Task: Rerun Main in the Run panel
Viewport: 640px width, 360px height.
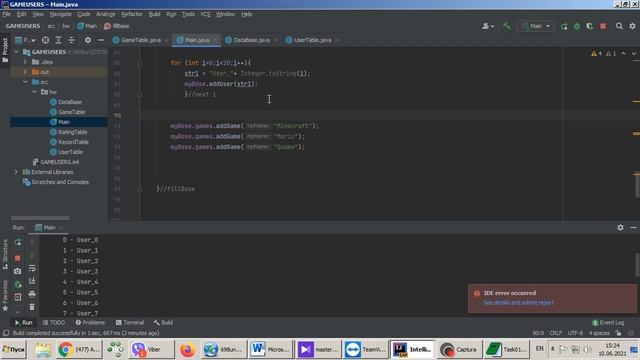Action: (18, 242)
